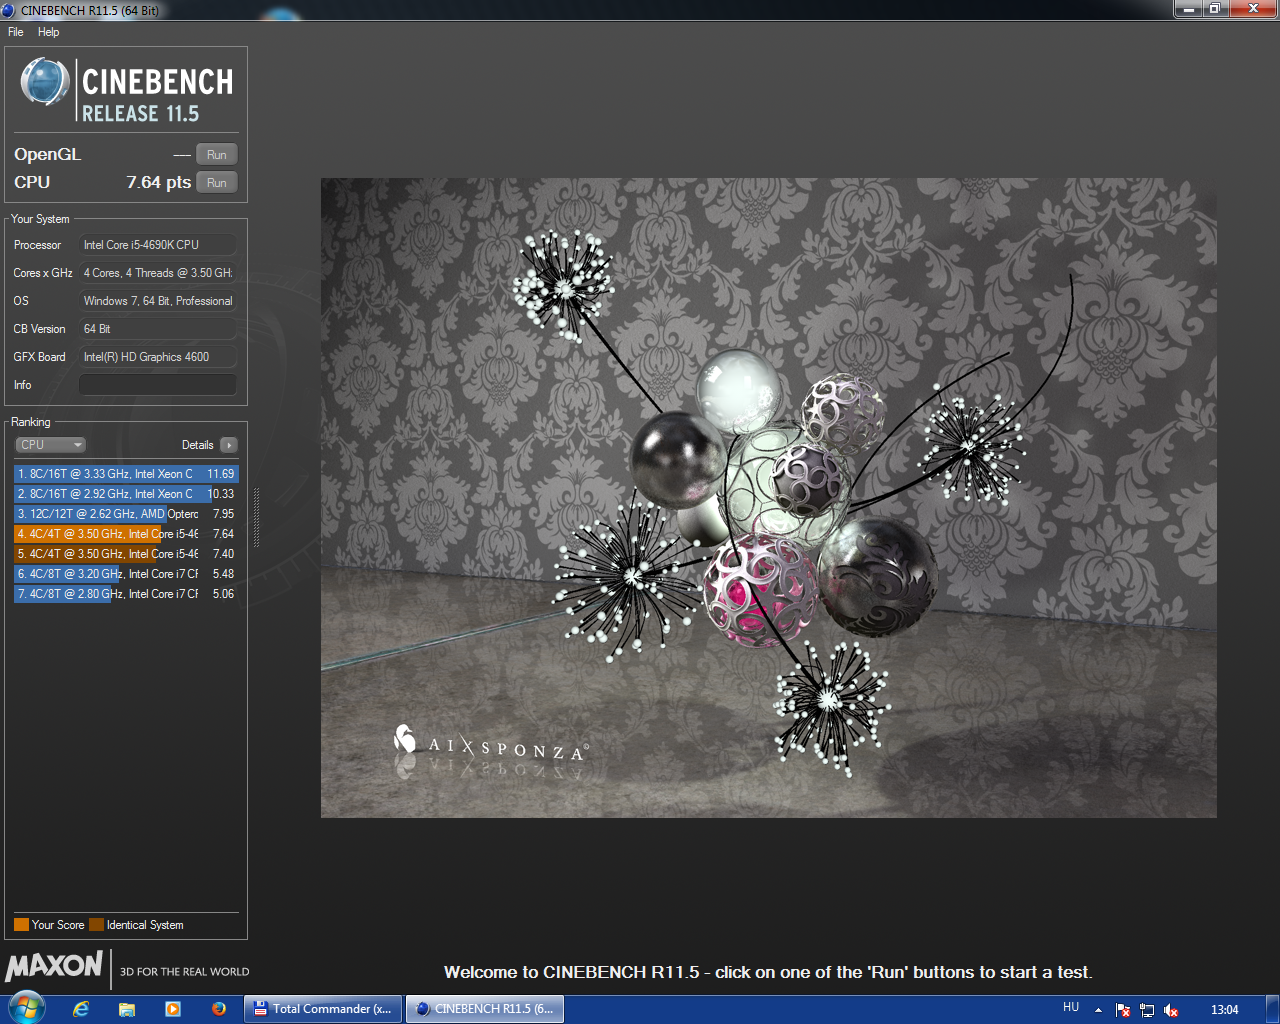Show hidden tray icons arrow

[1098, 1010]
